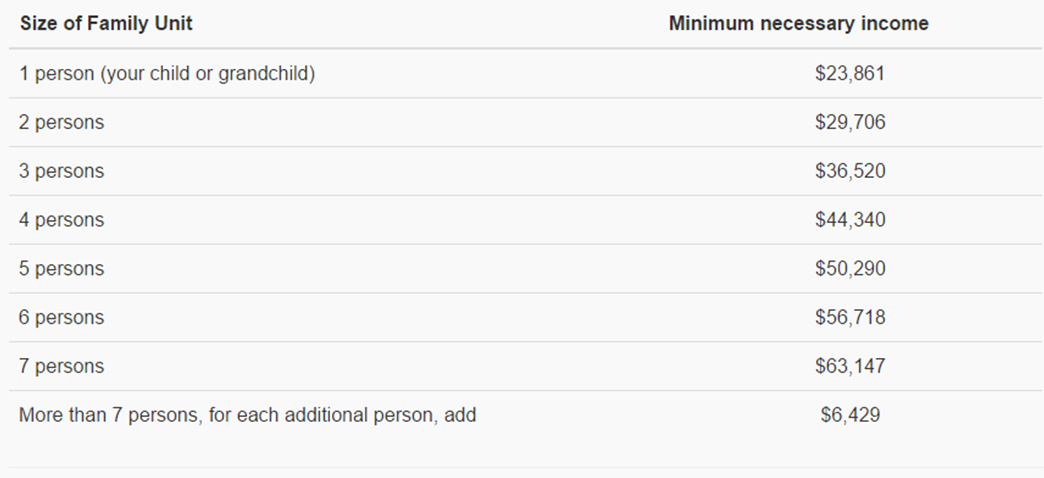1044x478 pixels.
Task: Click the $63,147 income value
Action: click(x=850, y=366)
